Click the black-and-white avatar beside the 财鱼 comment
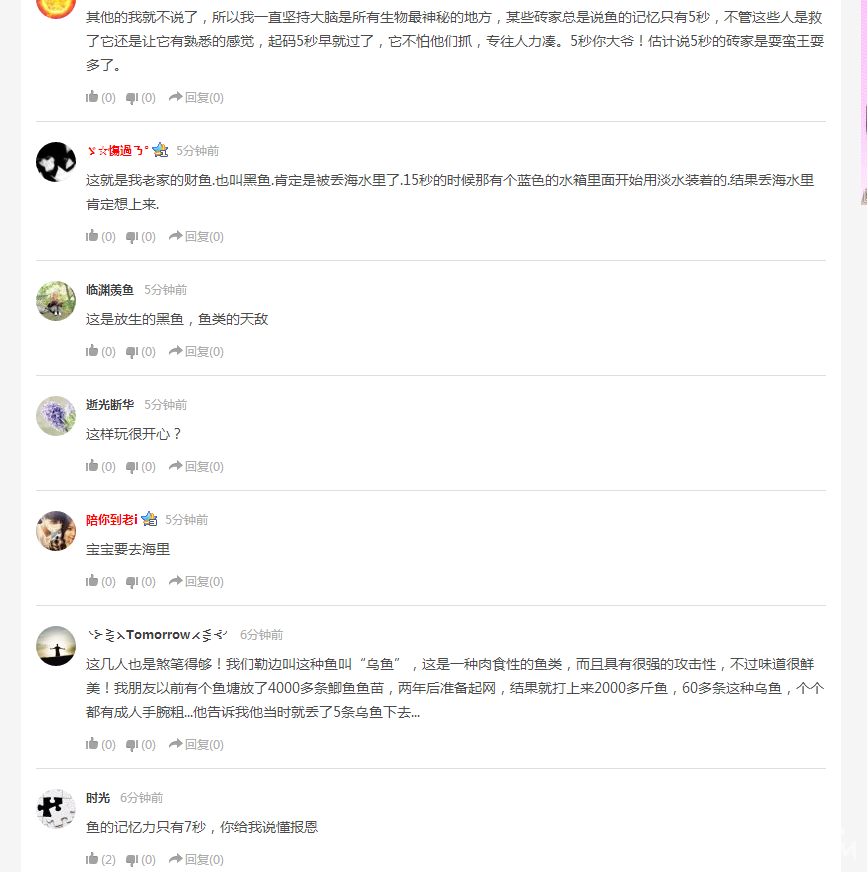Image resolution: width=867 pixels, height=872 pixels. (x=56, y=162)
